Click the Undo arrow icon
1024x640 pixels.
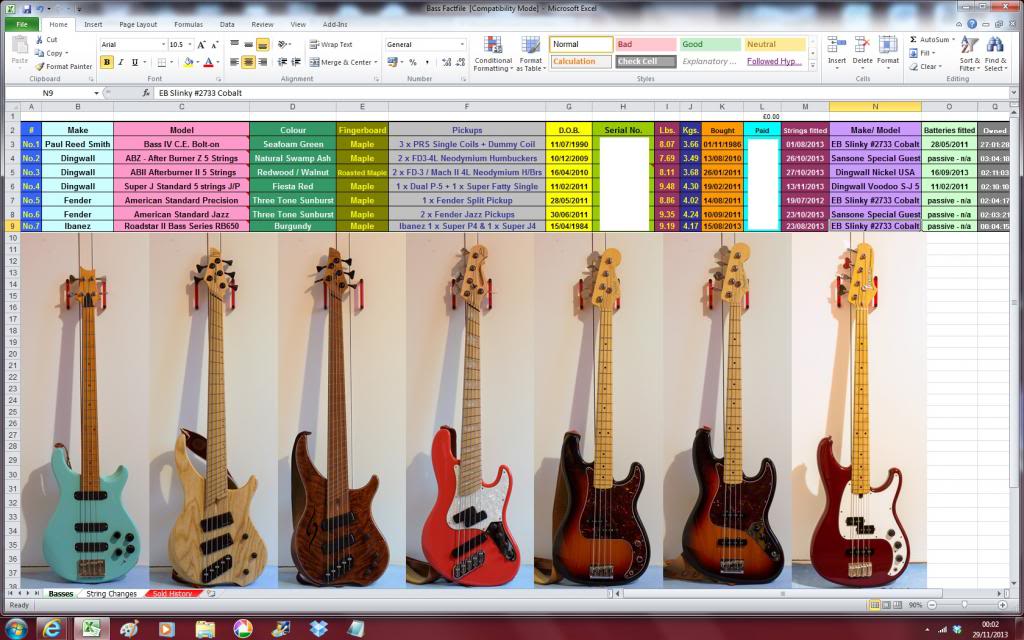tap(40, 9)
